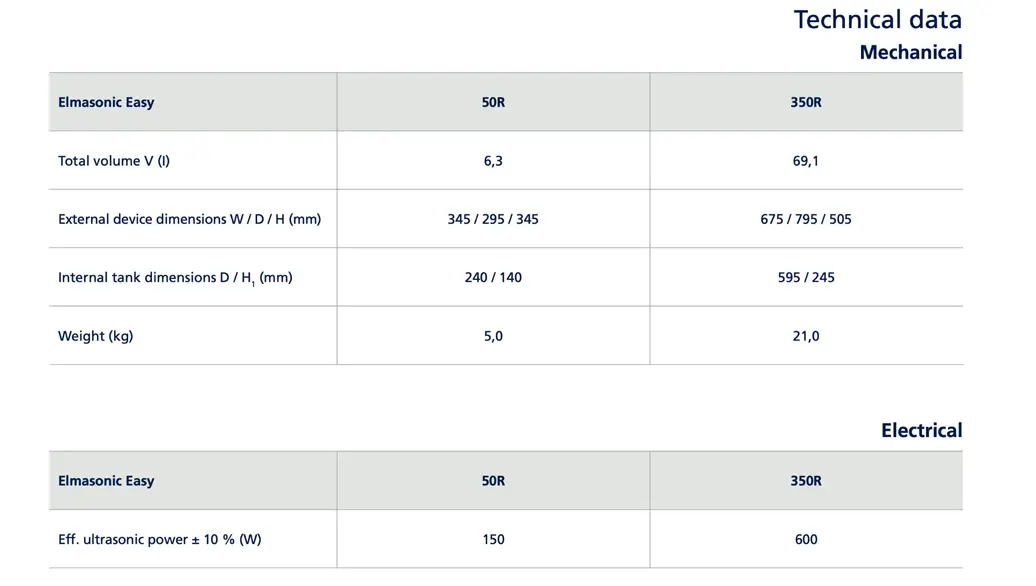
Task: Click the 350R column header in the Mechanical table
Action: point(805,102)
